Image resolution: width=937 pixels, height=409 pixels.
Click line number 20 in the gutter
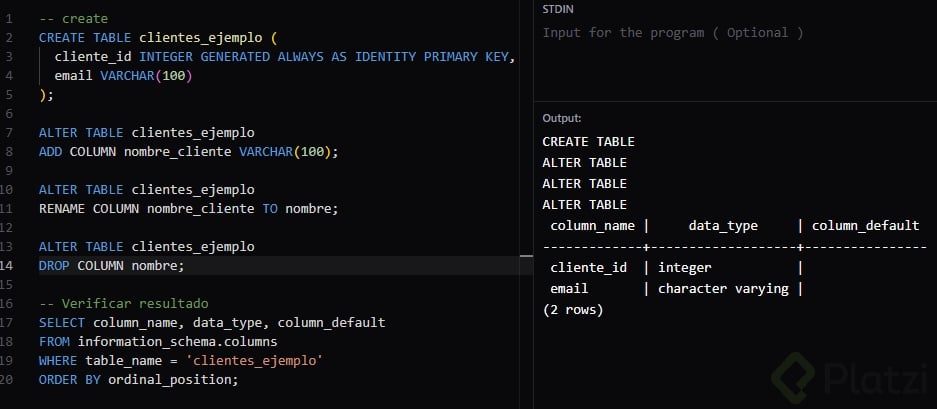click(7, 380)
